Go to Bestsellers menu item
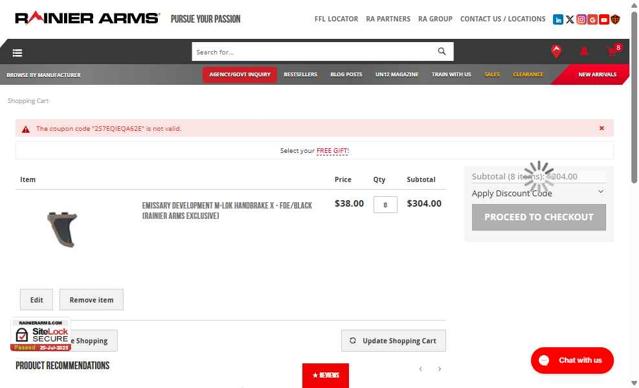Screen dimensions: 639x388 pos(300,74)
